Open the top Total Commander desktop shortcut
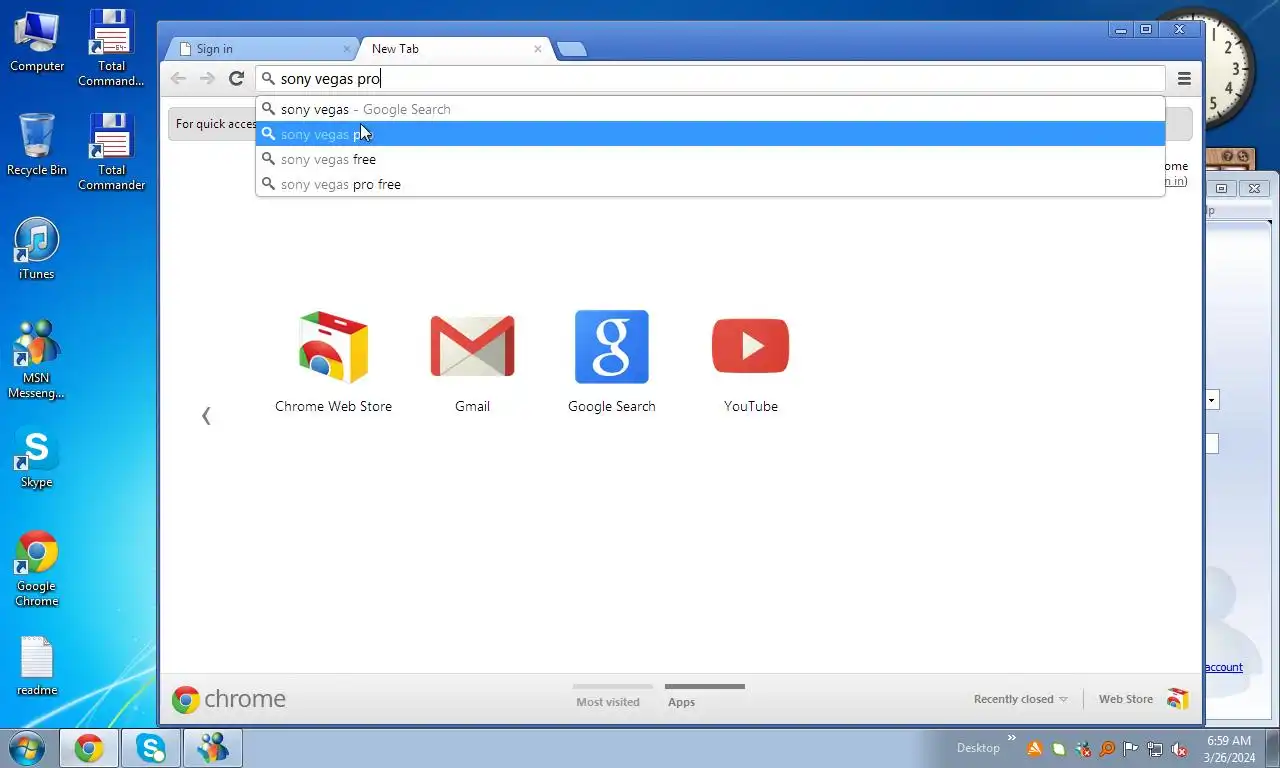The width and height of the screenshot is (1280, 768). [111, 48]
